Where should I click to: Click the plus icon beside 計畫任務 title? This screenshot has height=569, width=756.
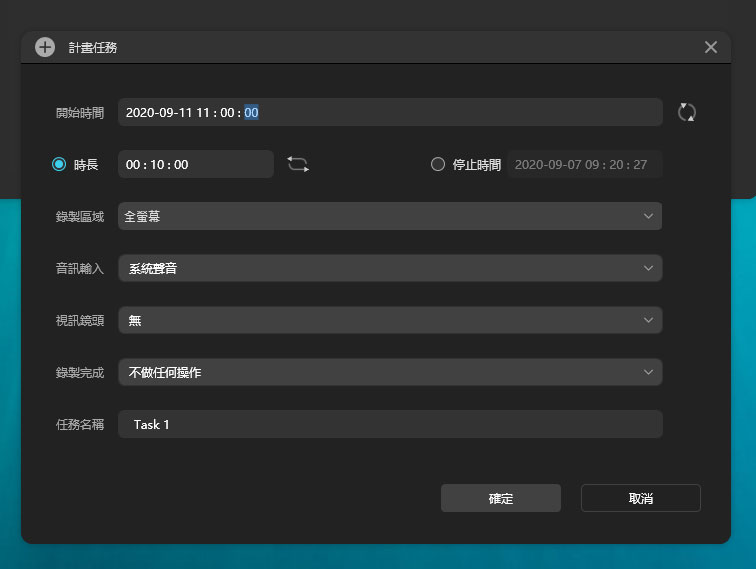pyautogui.click(x=45, y=47)
